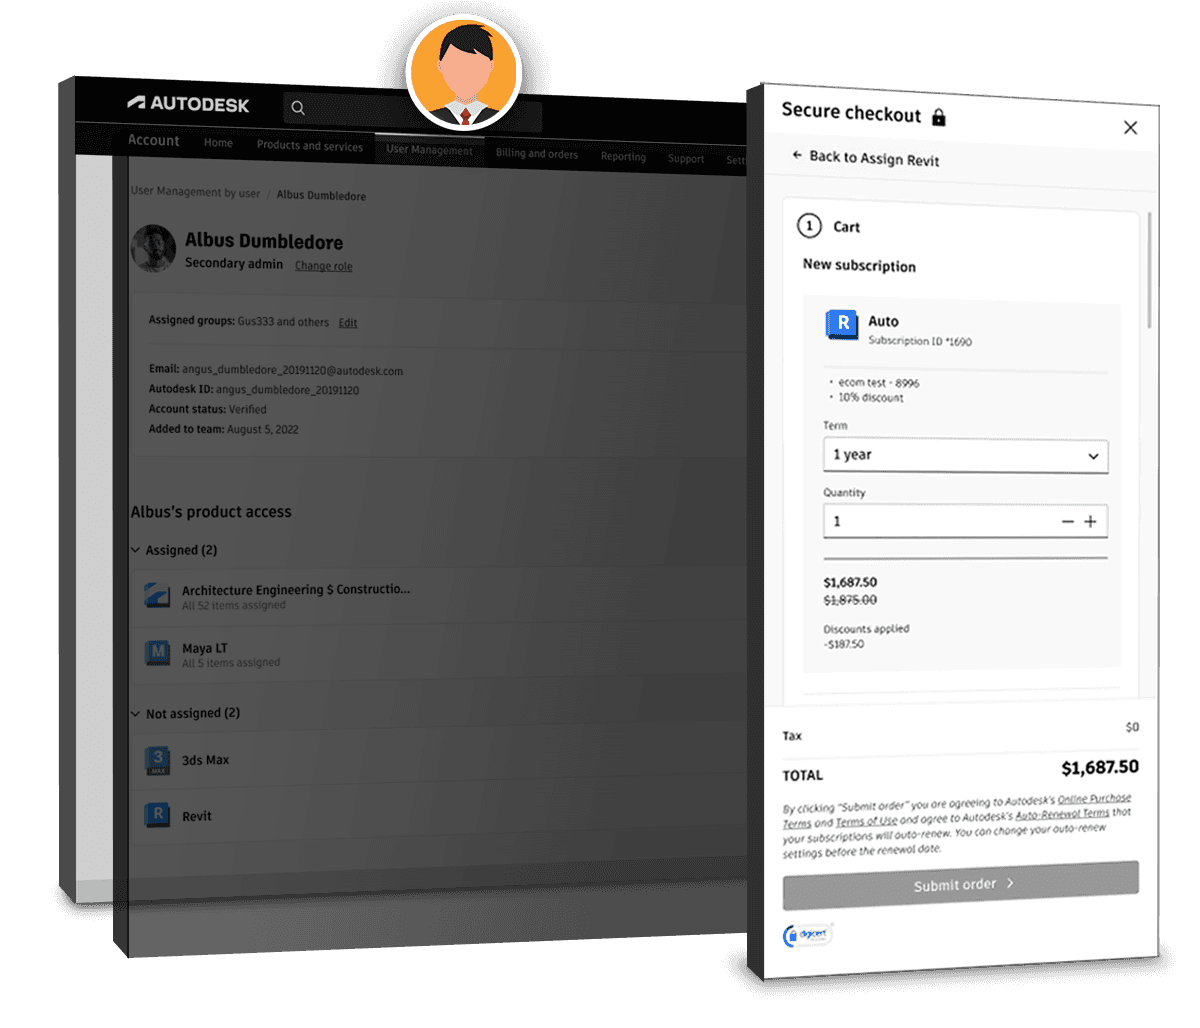Viewport: 1200px width, 1028px height.
Task: Click the lock icon beside Secure checkout
Action: tap(938, 117)
